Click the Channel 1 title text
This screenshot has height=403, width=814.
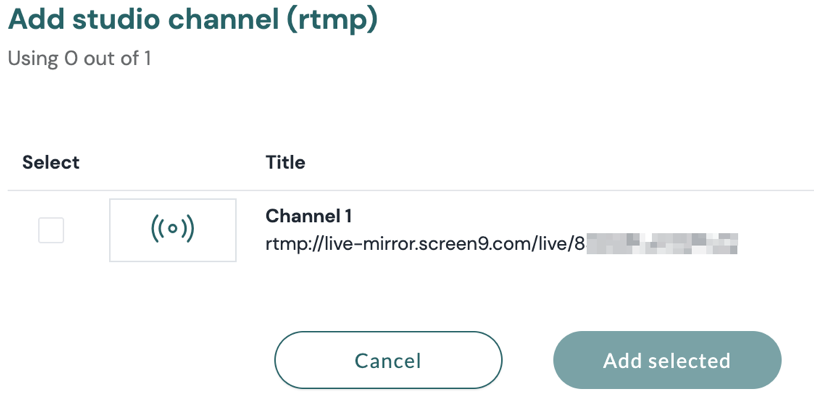point(308,216)
